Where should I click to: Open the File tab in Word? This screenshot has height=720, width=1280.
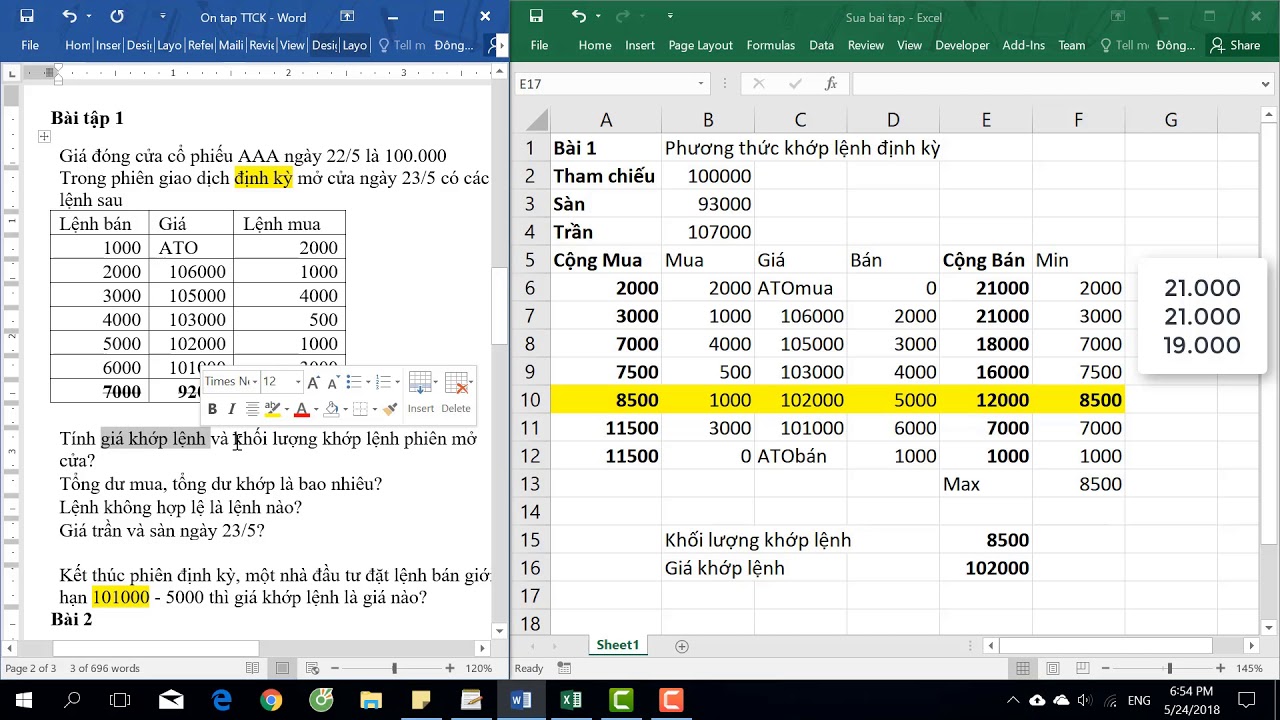tap(30, 45)
